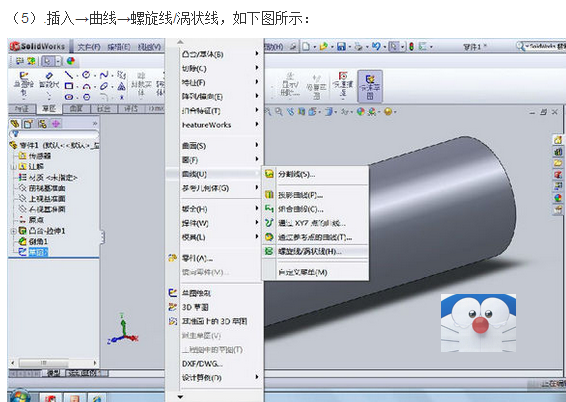The image size is (566, 402).
Task: Select the spline sketch tool icon
Action: (x=104, y=75)
